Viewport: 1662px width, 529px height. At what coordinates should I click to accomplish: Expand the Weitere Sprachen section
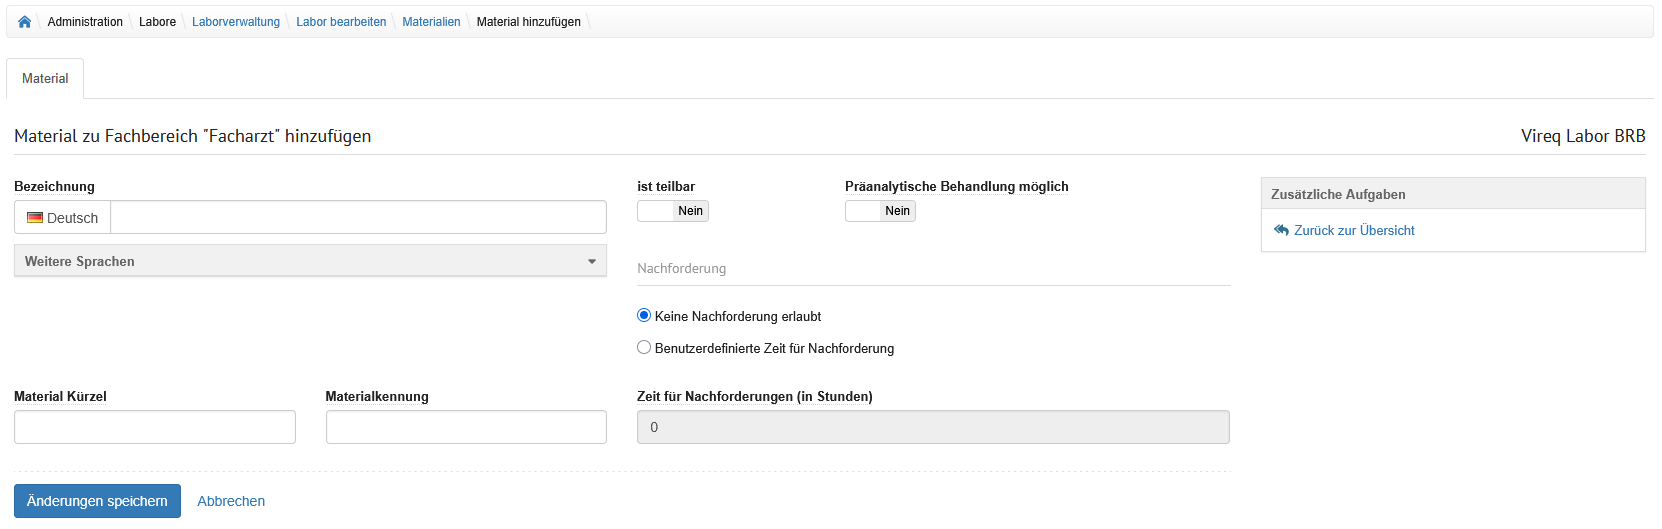310,261
